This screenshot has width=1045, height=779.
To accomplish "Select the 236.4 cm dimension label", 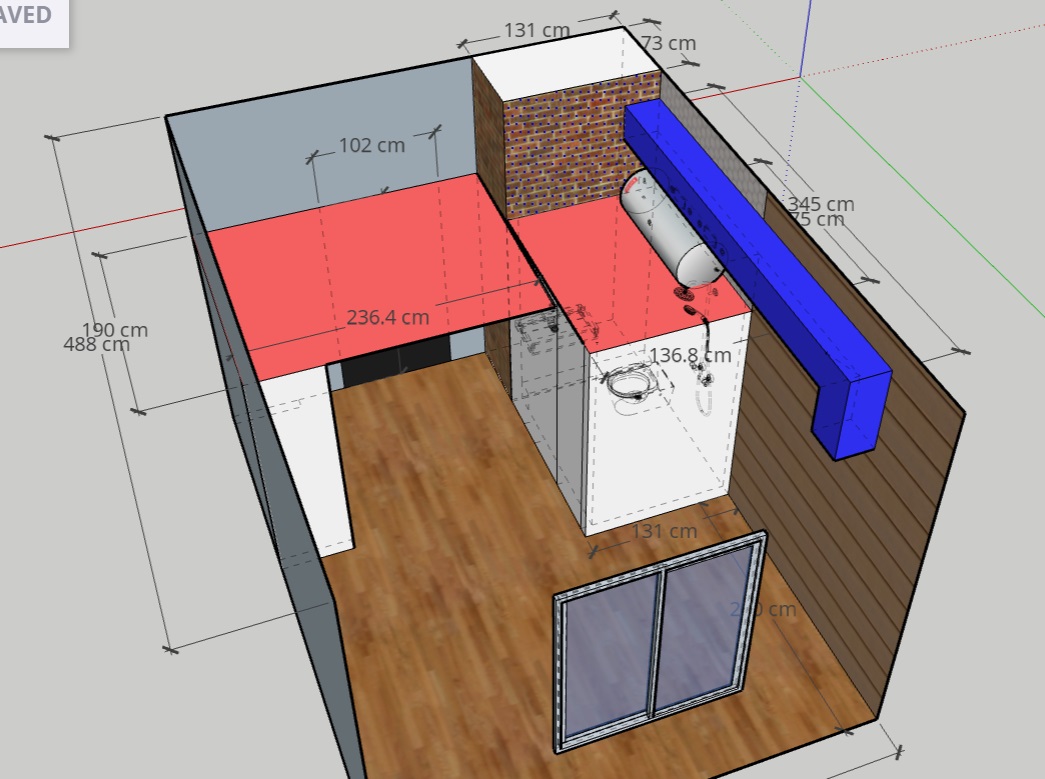I will pos(388,318).
